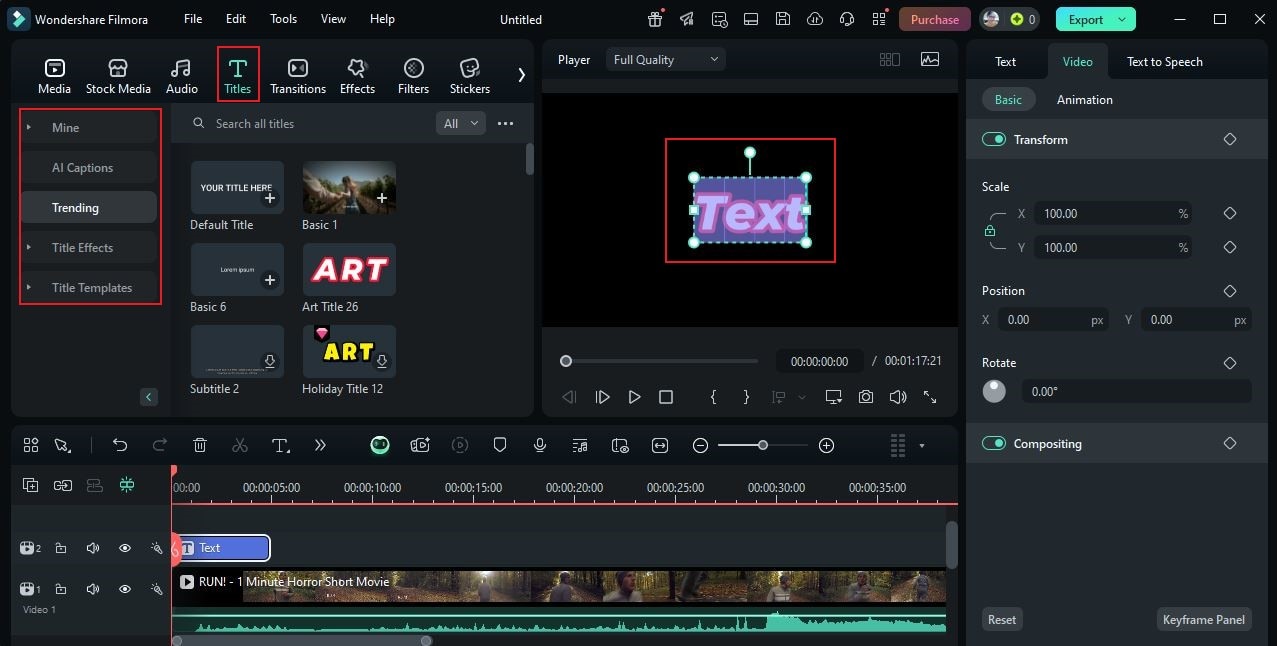Open the Audio tab
Image resolution: width=1277 pixels, height=646 pixels.
point(181,76)
